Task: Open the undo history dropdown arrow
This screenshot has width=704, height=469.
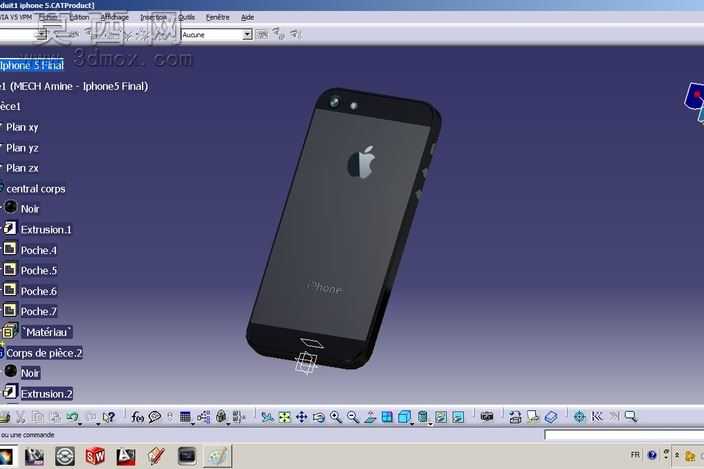Action: coord(80,424)
